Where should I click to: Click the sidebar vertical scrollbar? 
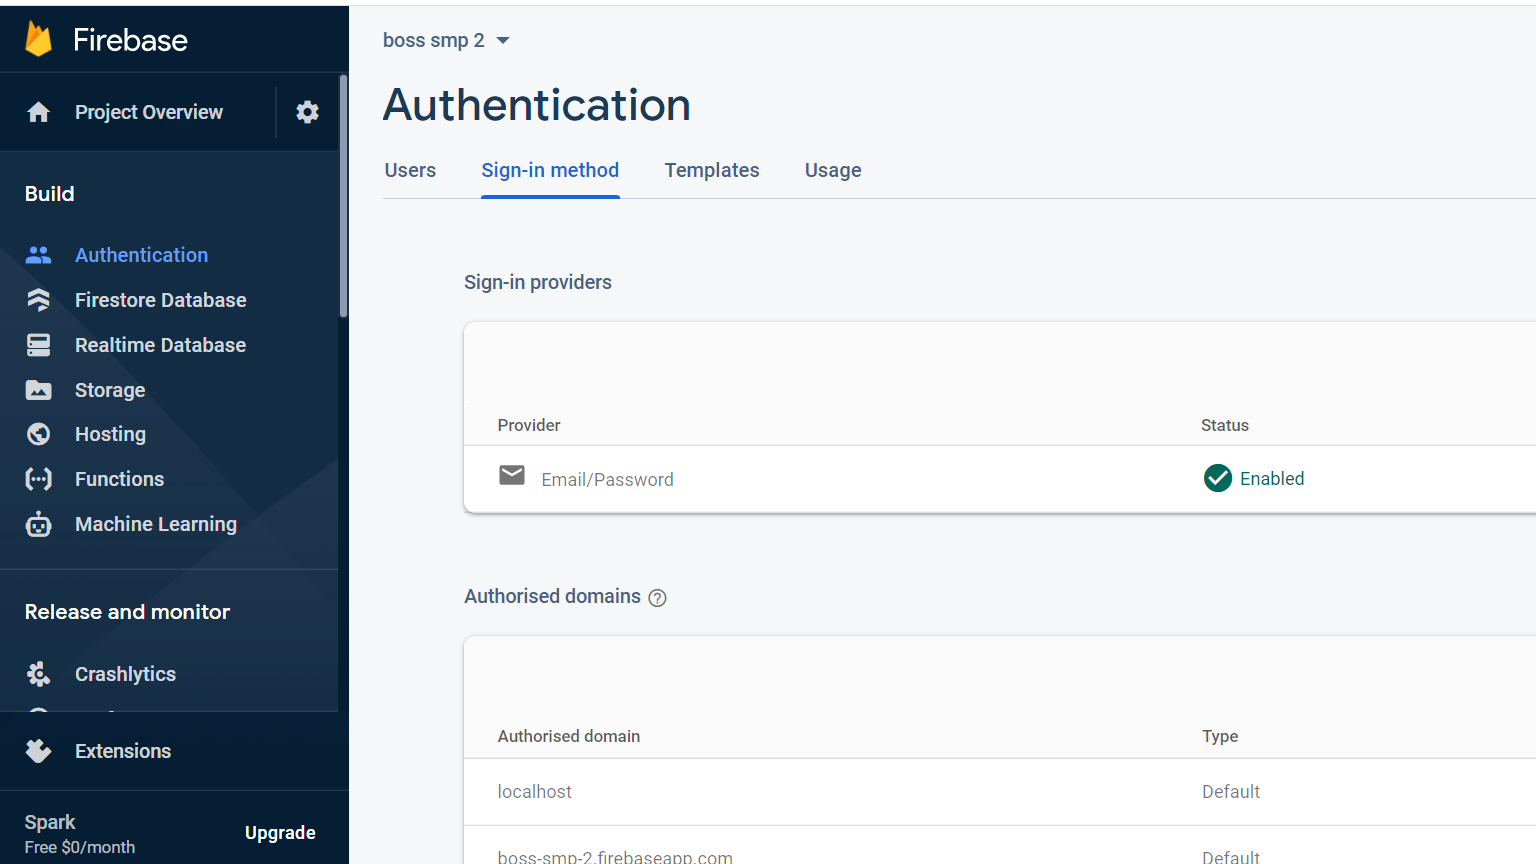(343, 200)
